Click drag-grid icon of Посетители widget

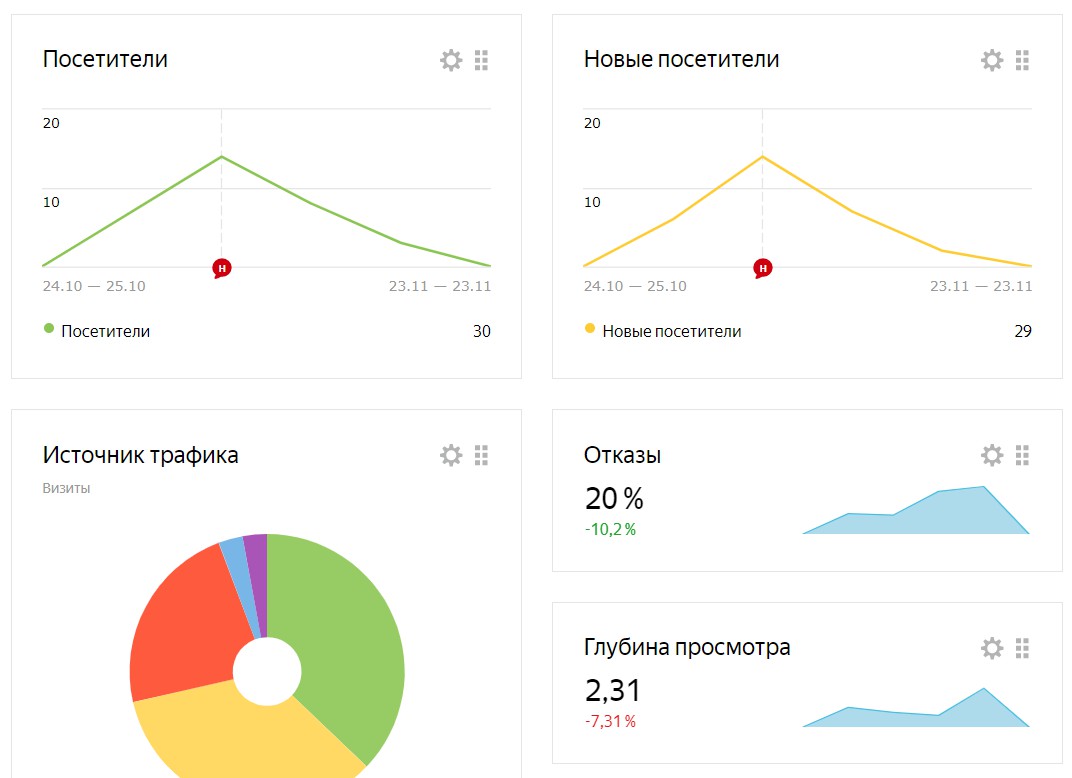(481, 60)
